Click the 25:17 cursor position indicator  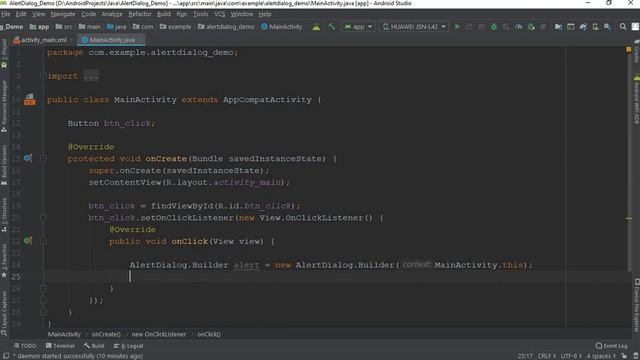(x=525, y=356)
